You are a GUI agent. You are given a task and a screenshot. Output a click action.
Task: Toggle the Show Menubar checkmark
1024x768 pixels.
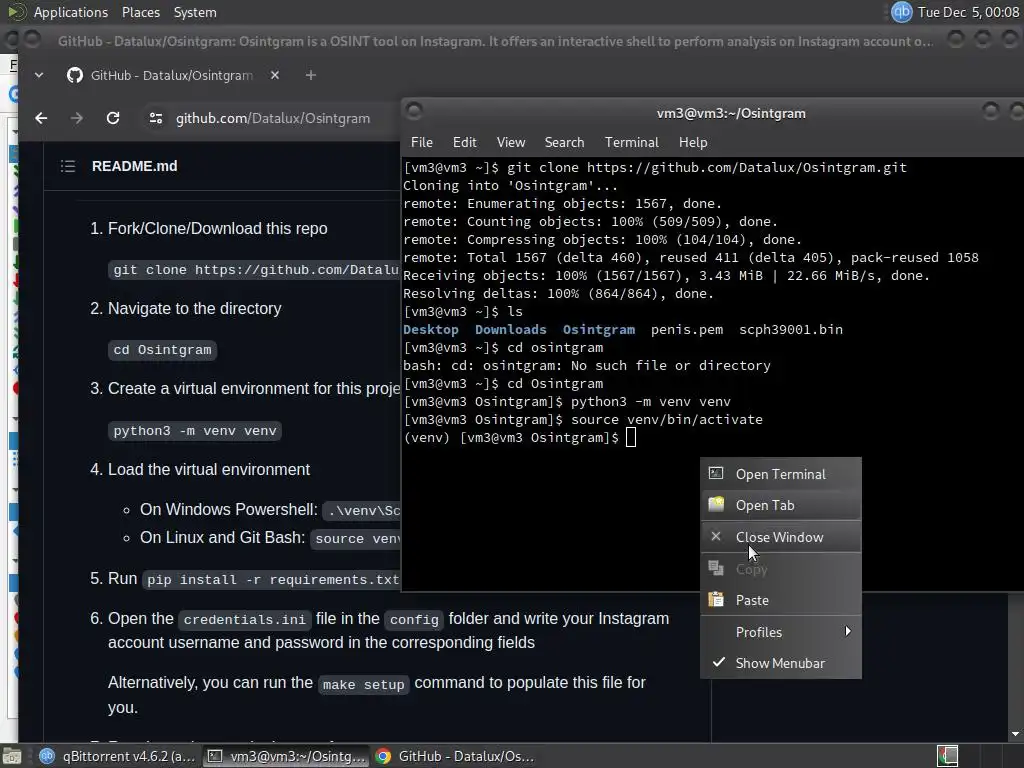point(781,663)
